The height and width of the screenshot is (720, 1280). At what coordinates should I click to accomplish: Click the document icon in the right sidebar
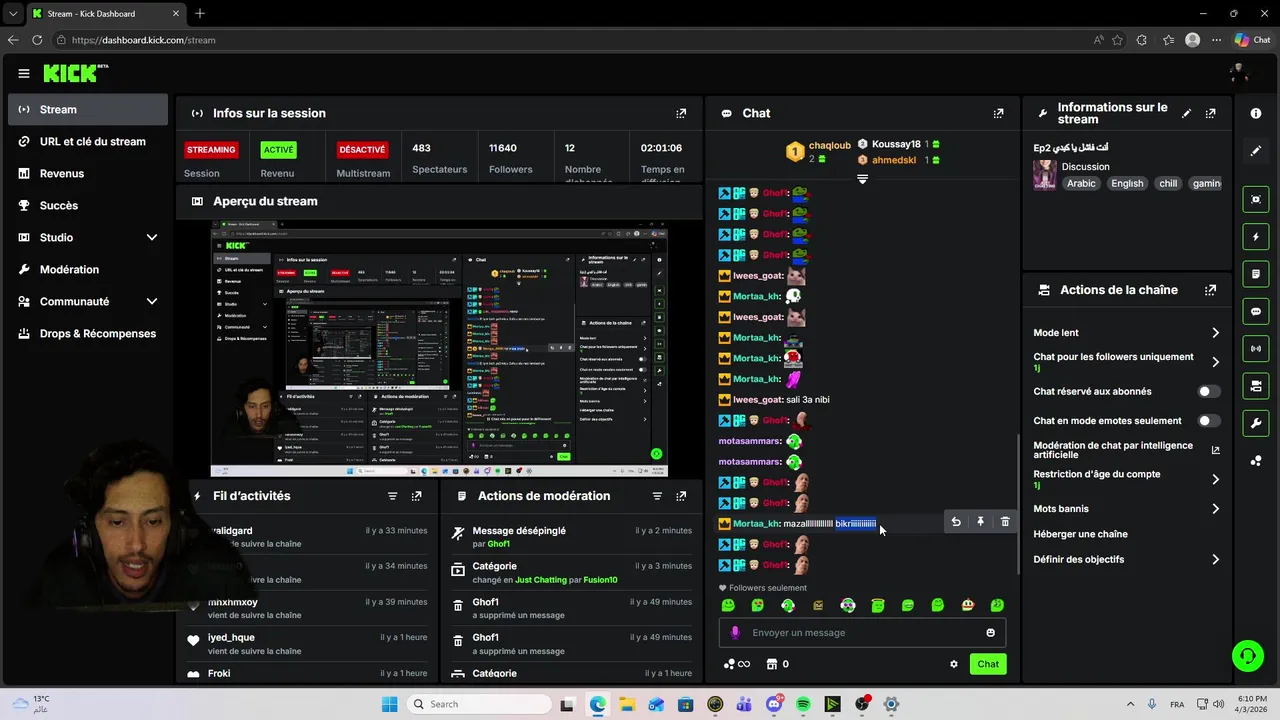point(1256,274)
